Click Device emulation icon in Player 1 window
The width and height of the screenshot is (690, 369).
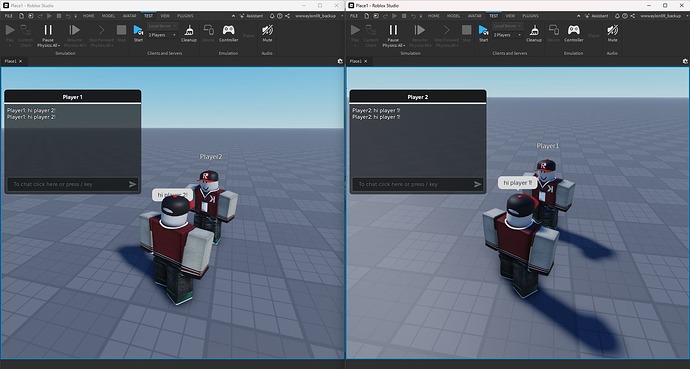tap(209, 30)
